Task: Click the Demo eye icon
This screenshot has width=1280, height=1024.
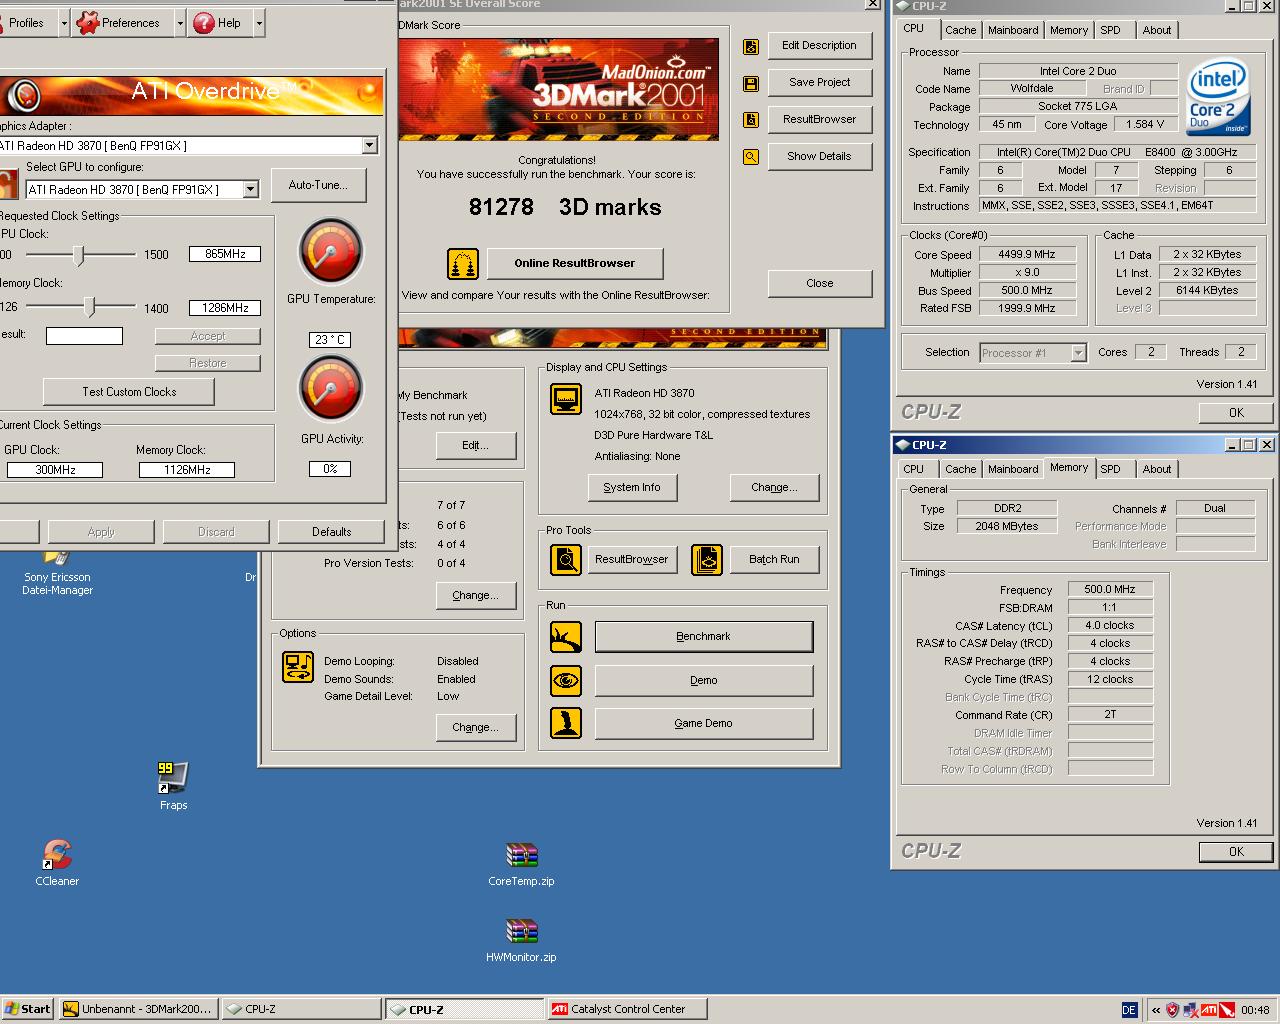Action: [x=566, y=681]
